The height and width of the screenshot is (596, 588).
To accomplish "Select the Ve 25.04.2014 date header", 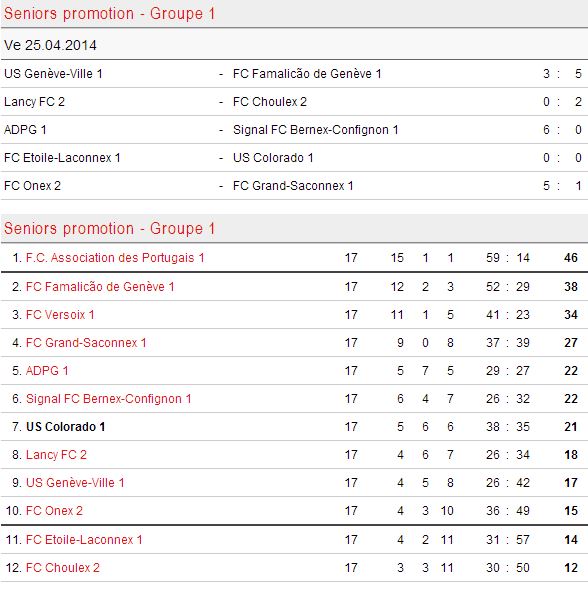I will pyautogui.click(x=294, y=45).
